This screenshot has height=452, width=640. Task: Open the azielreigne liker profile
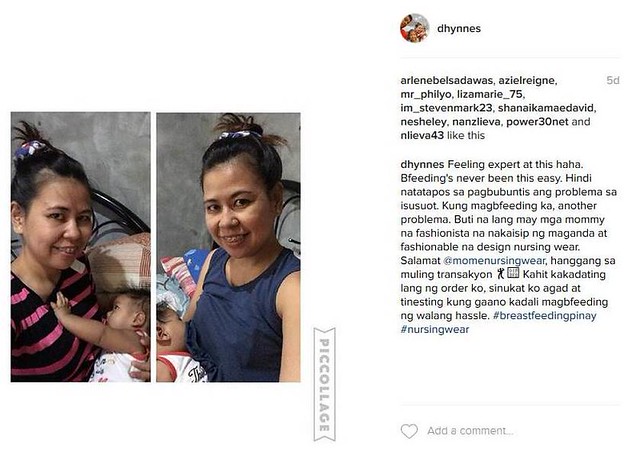527,80
